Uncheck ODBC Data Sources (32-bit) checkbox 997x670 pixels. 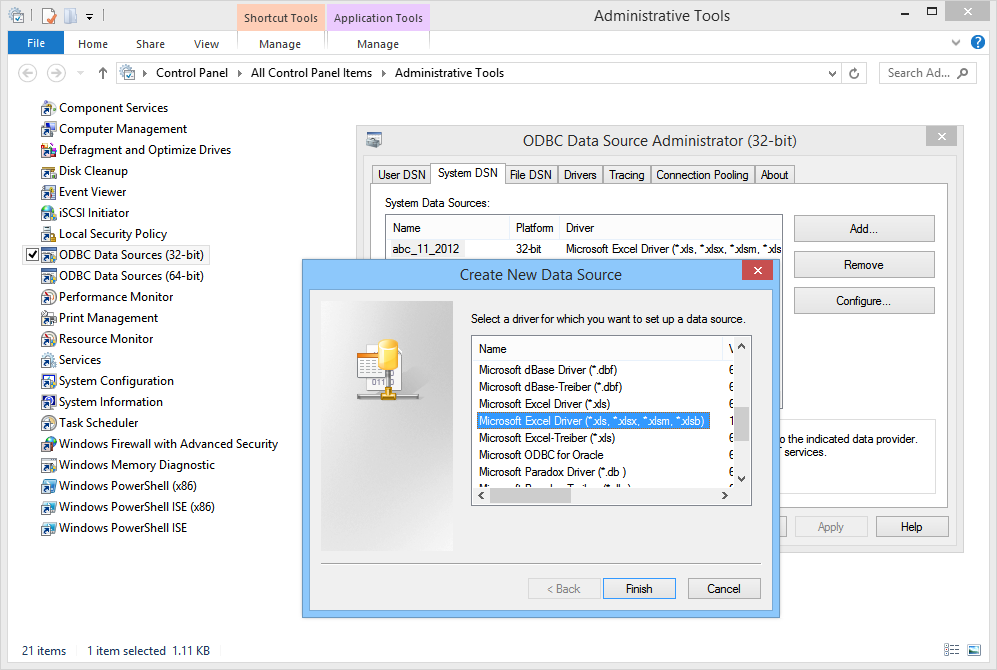pyautogui.click(x=32, y=255)
